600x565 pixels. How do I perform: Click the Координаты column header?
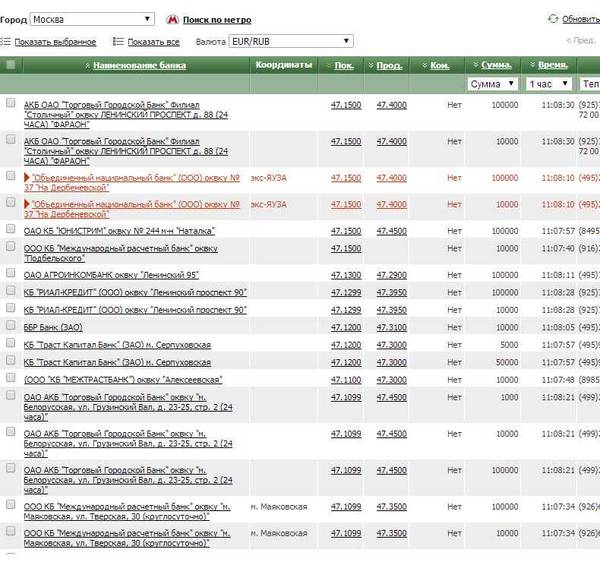click(284, 65)
